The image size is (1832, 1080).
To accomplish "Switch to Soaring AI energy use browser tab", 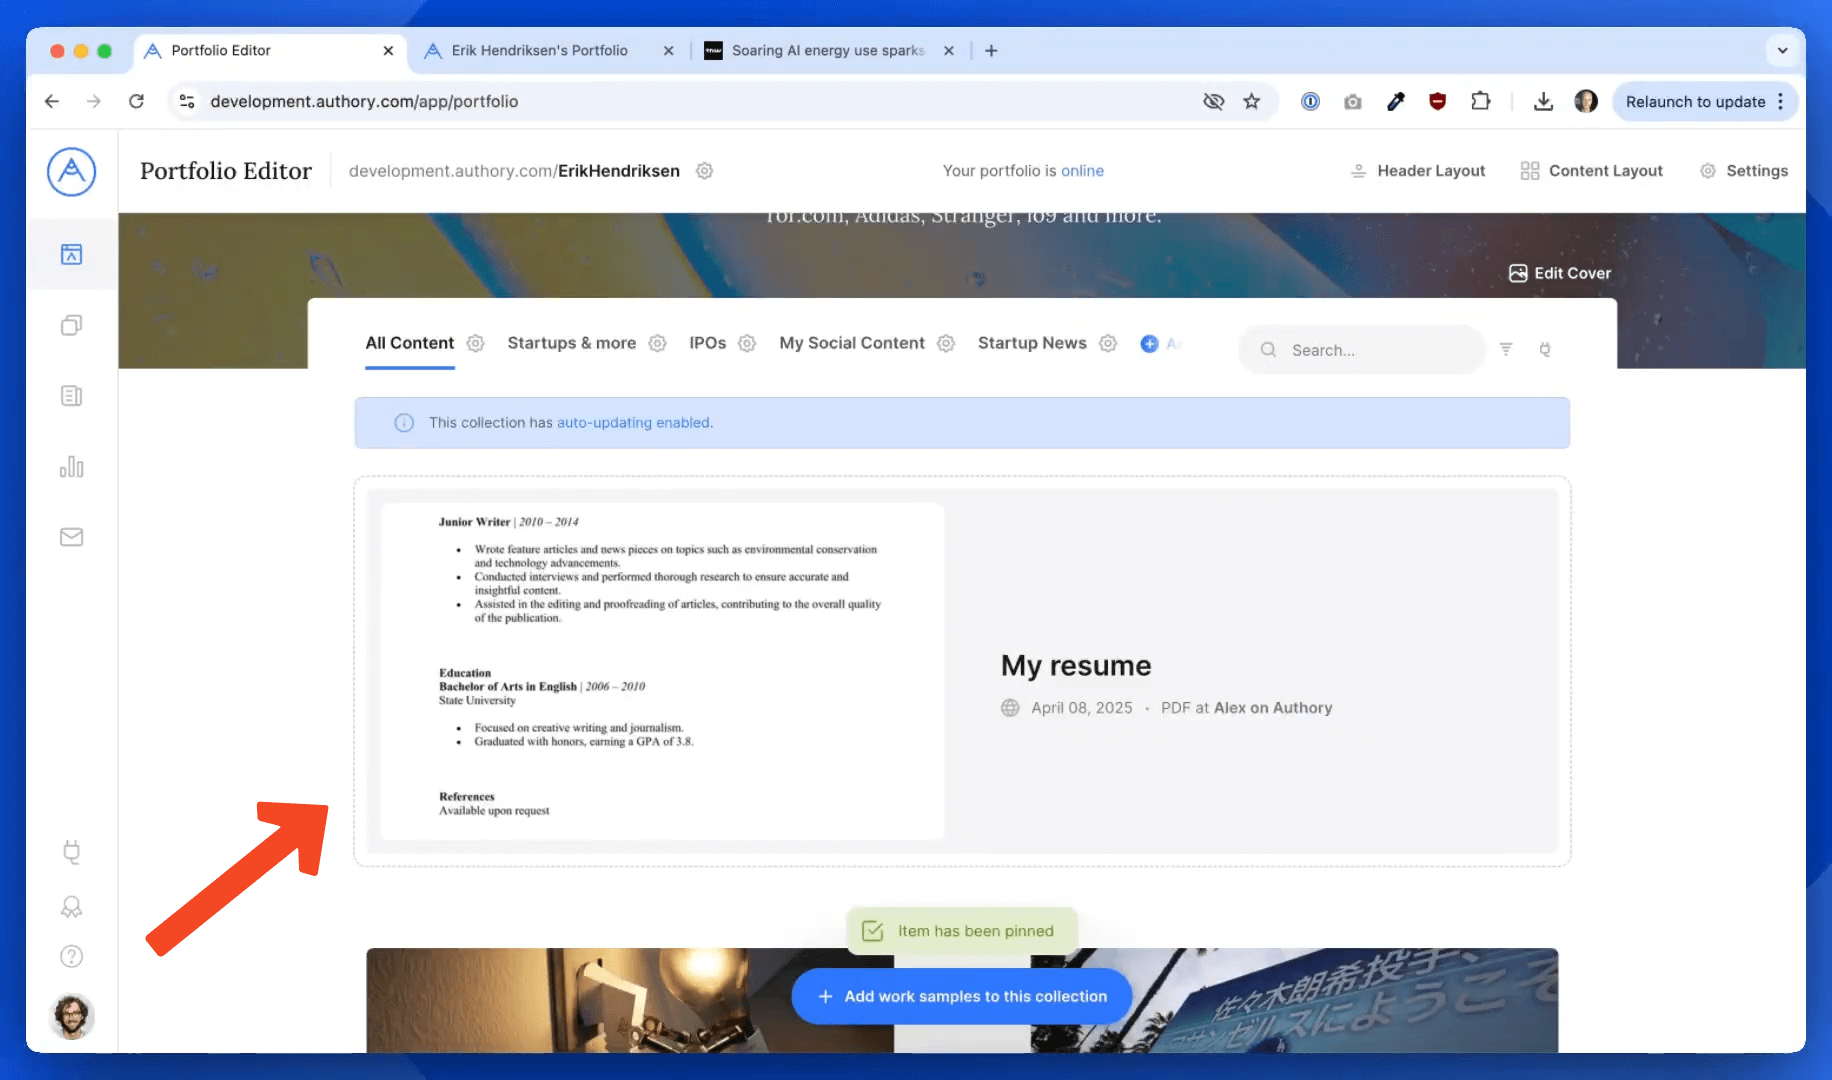I will click(x=828, y=50).
